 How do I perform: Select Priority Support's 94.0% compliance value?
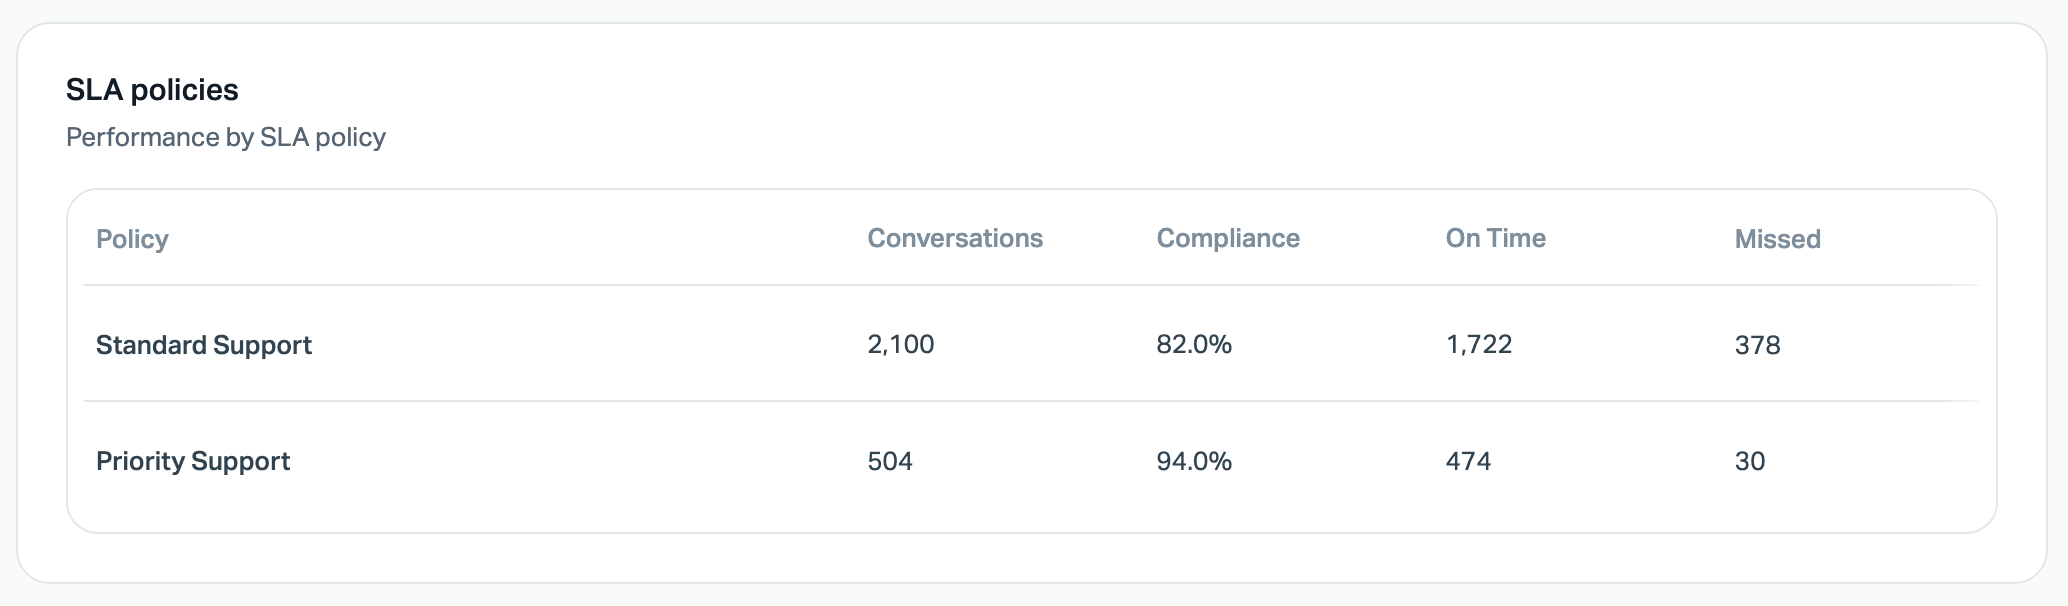[1194, 461]
